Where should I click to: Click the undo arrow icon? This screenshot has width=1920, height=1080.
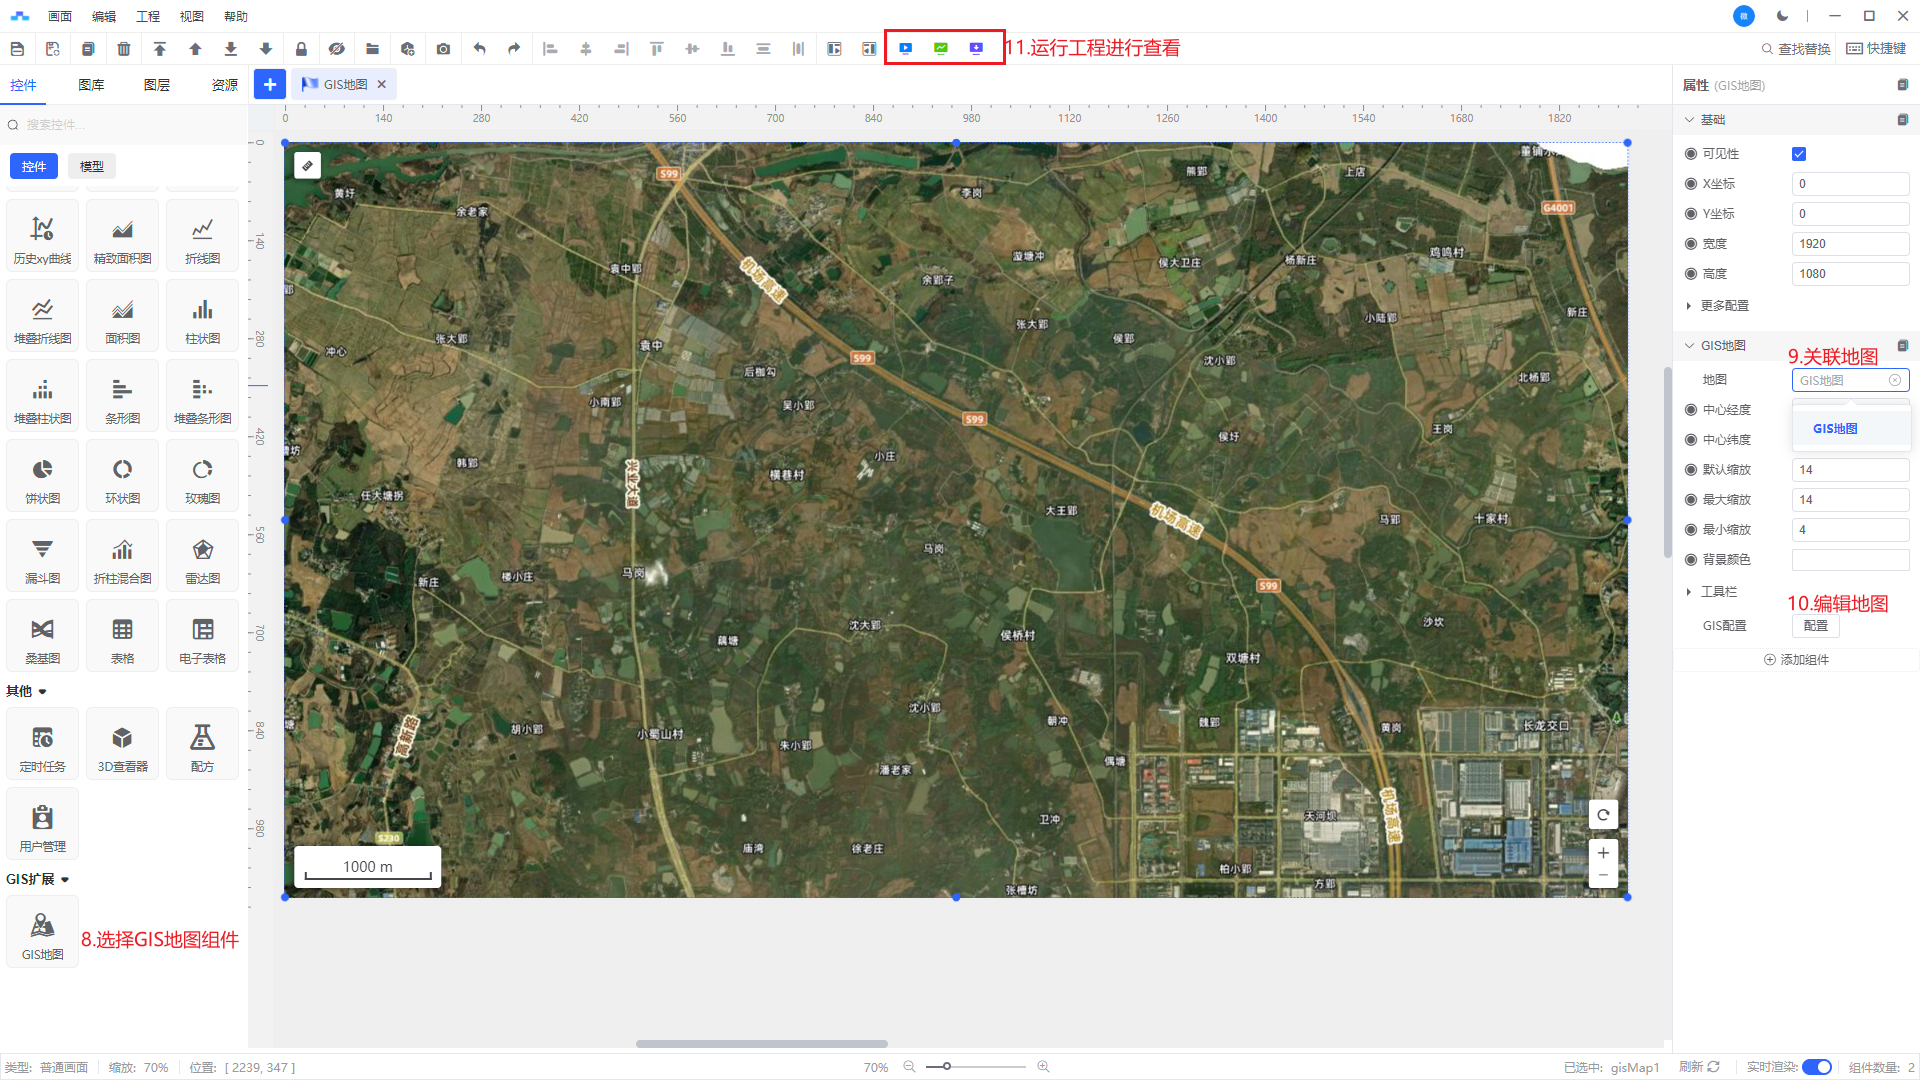(x=480, y=49)
